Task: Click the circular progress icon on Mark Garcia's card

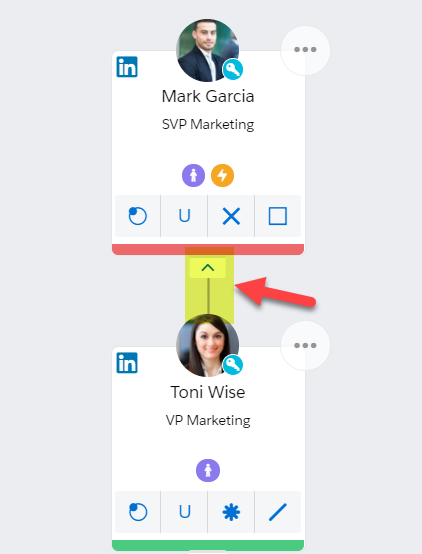Action: (137, 216)
